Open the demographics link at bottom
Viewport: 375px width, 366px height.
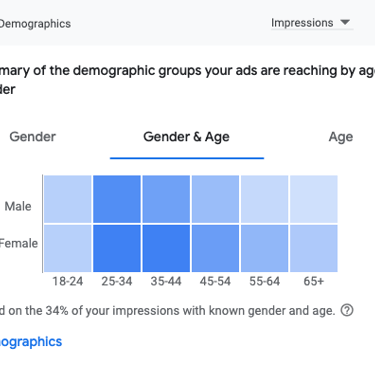(31, 342)
